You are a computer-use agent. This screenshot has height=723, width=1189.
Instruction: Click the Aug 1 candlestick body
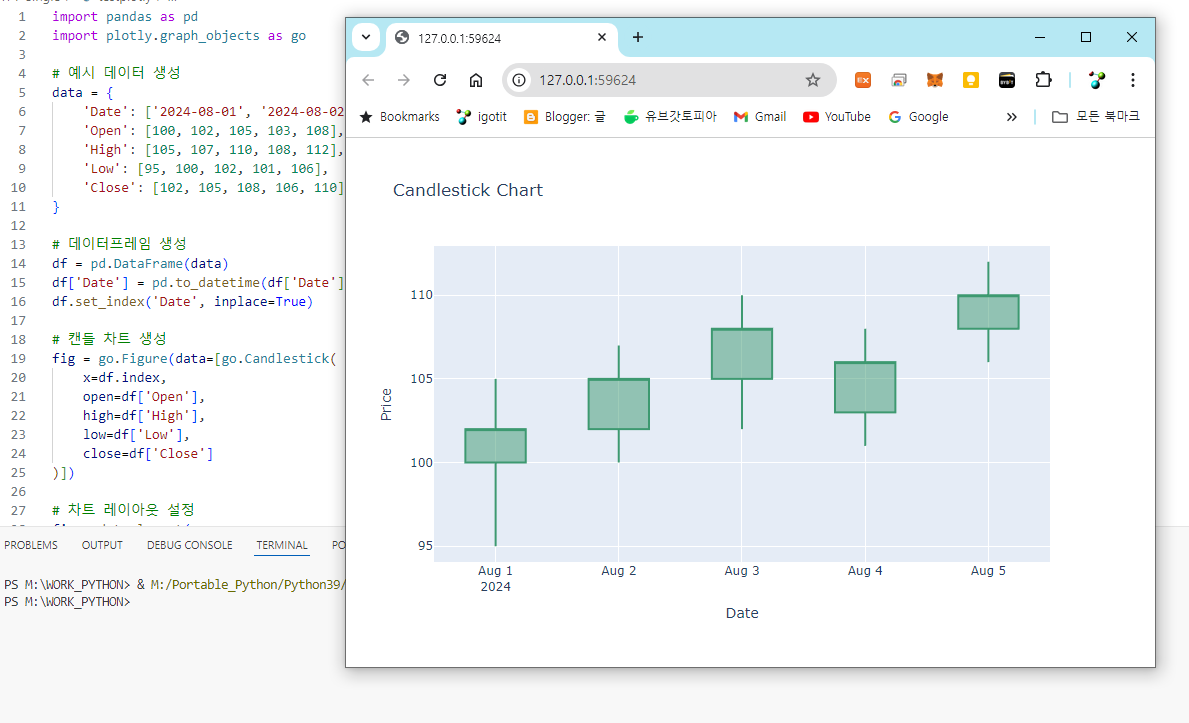(x=495, y=446)
